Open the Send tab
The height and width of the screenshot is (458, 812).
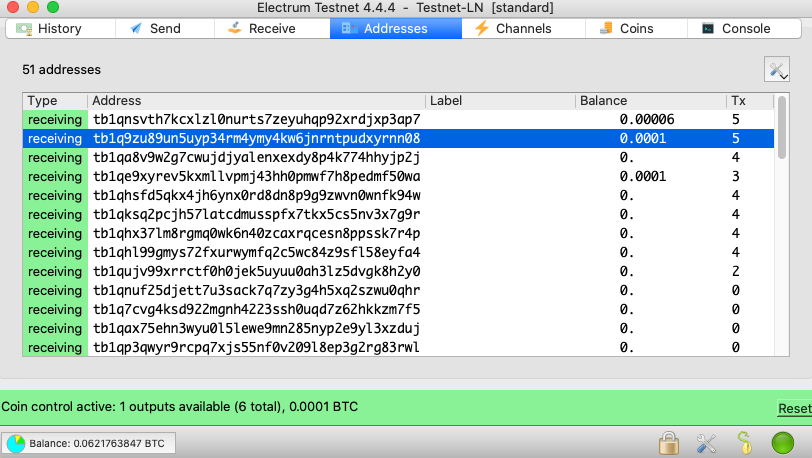click(165, 28)
